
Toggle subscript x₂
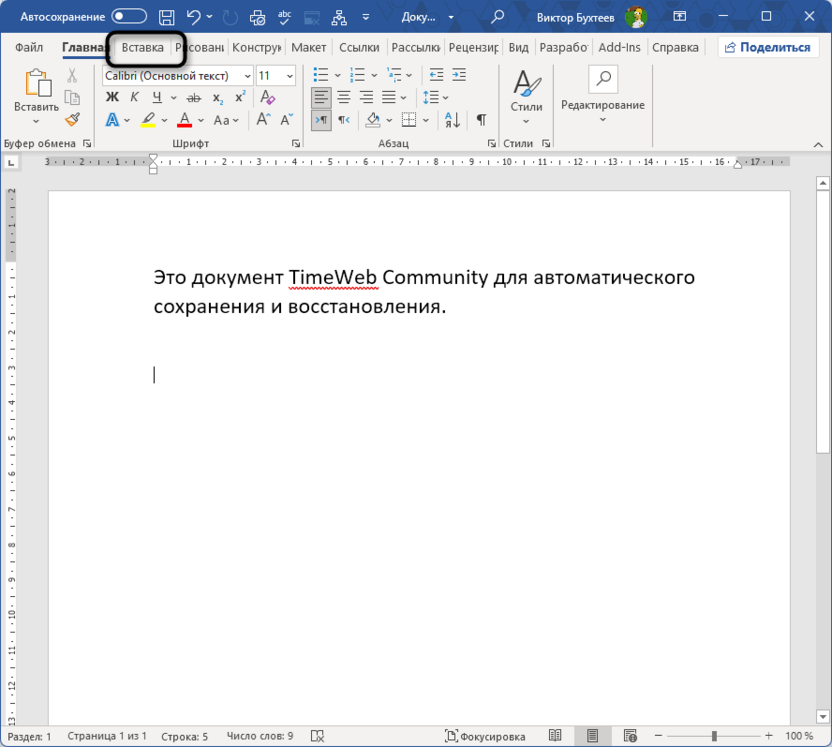click(x=218, y=98)
